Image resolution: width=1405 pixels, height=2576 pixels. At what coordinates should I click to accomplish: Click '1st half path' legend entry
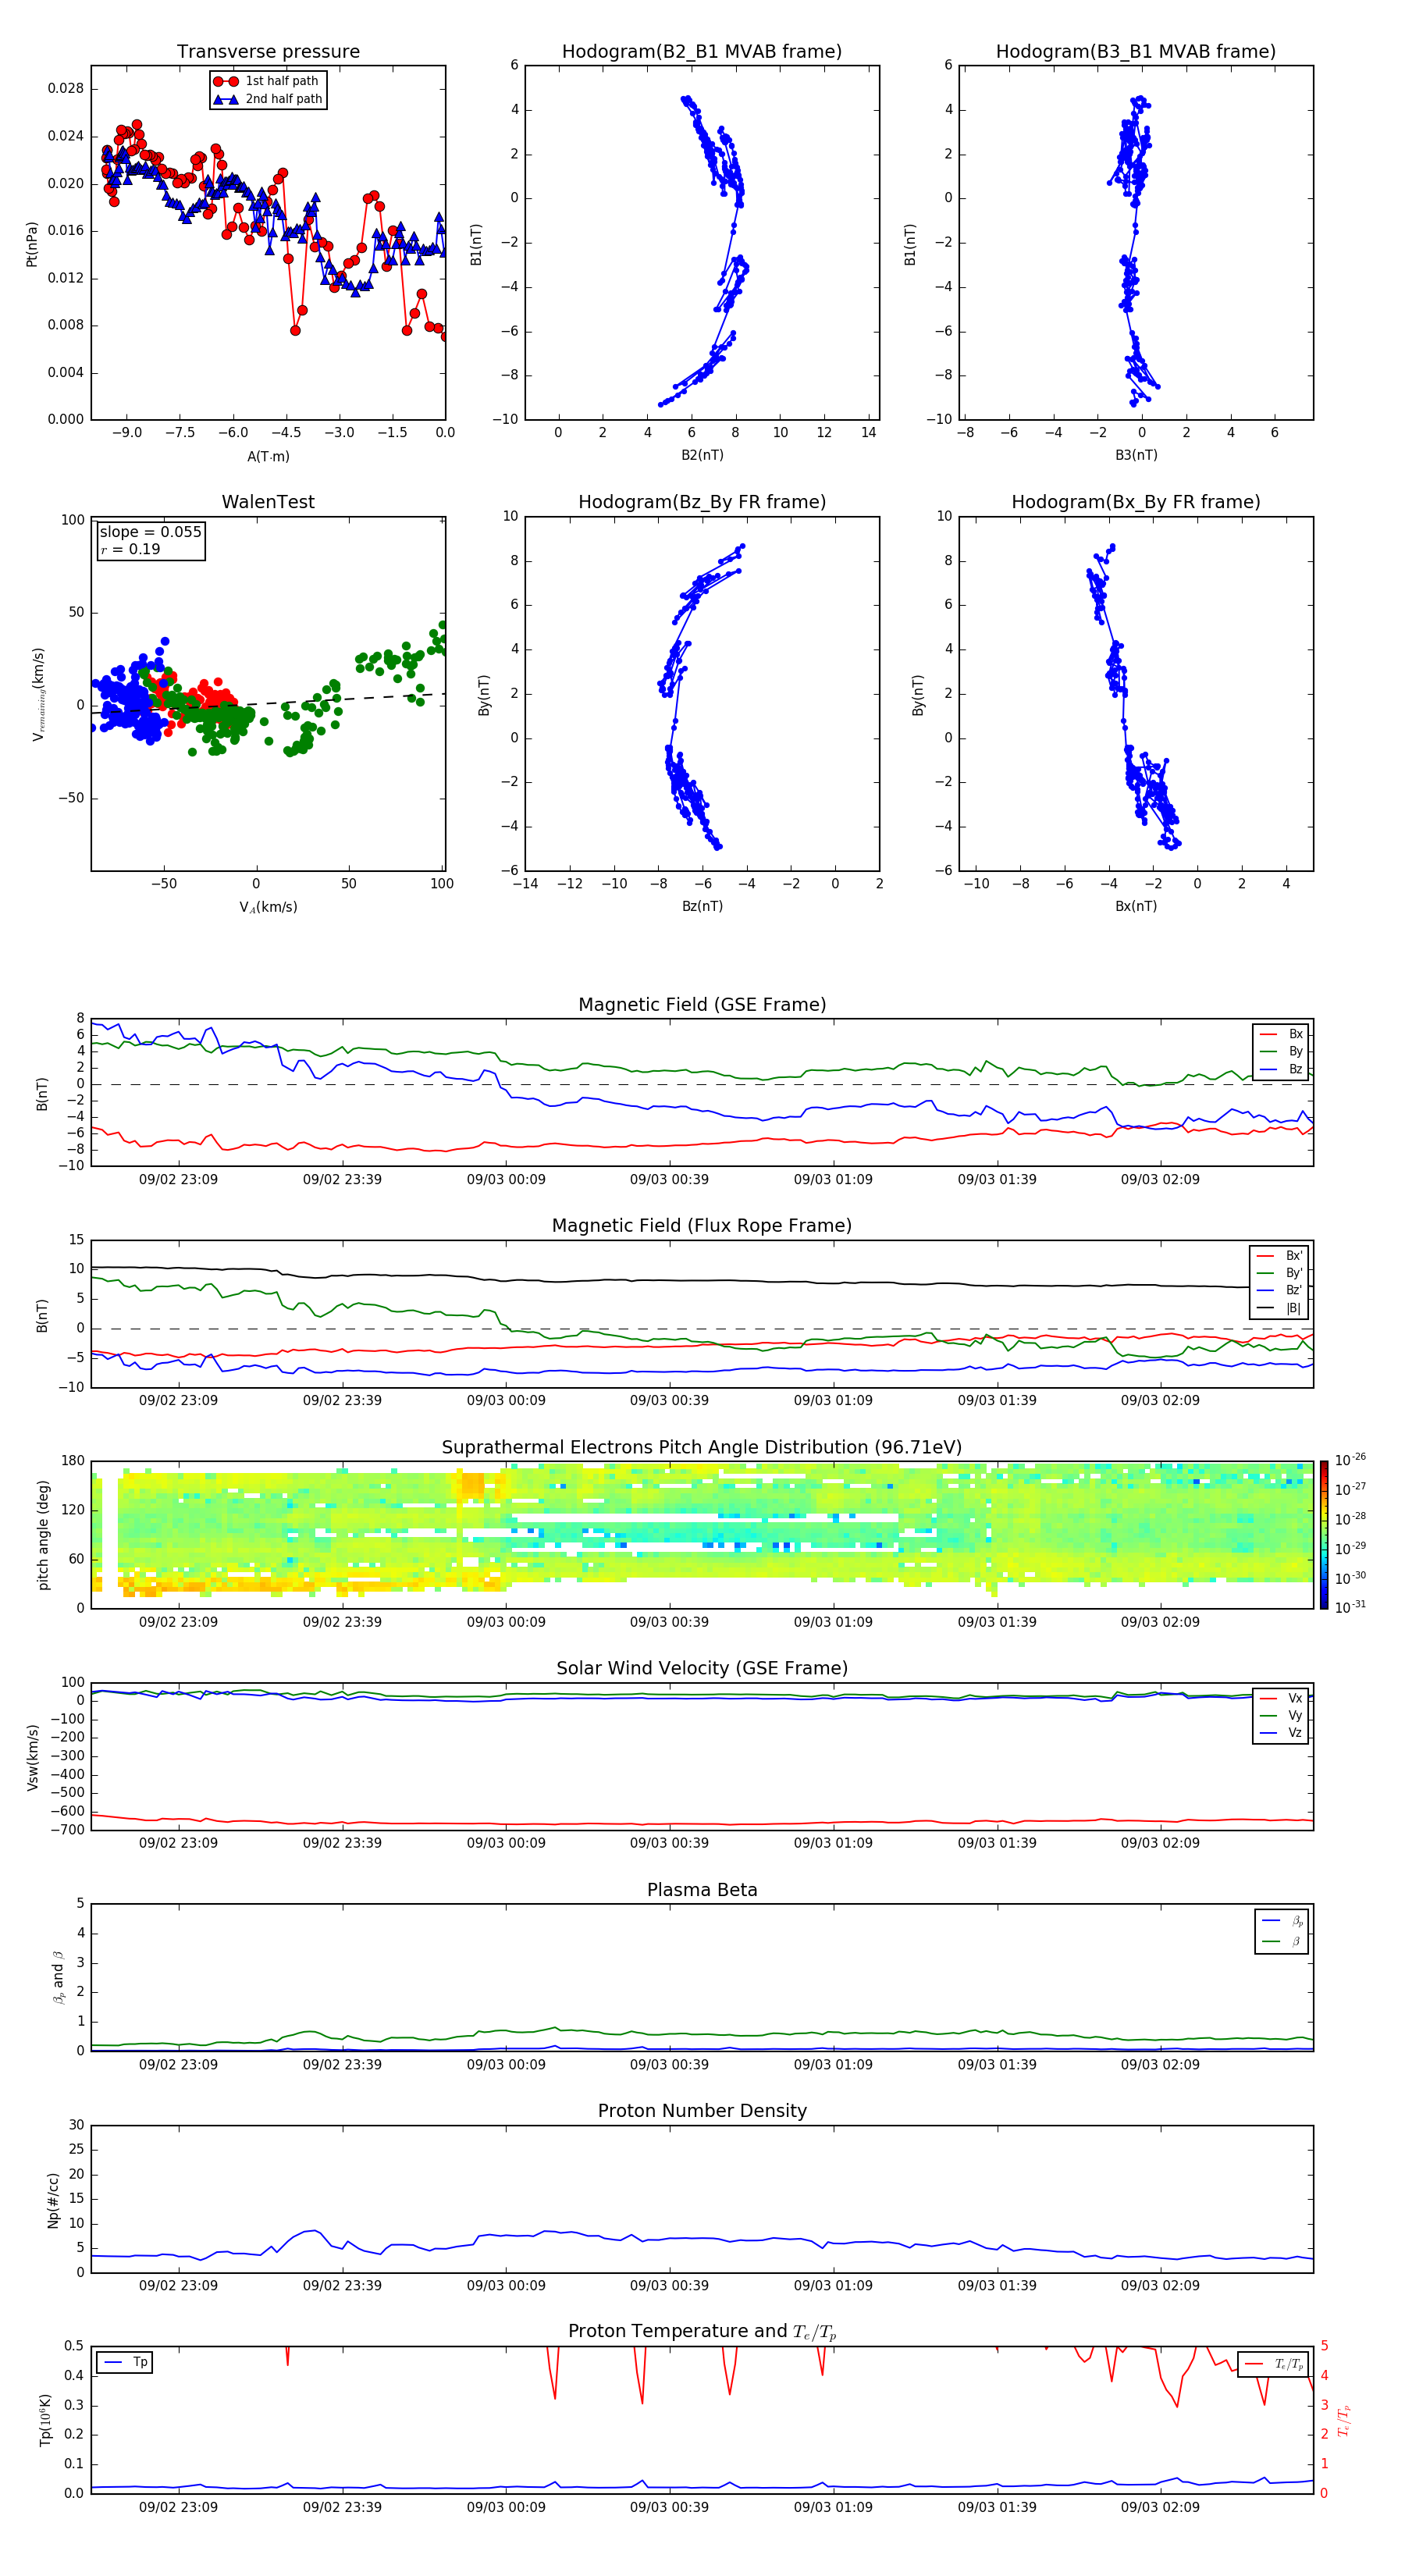(x=267, y=81)
